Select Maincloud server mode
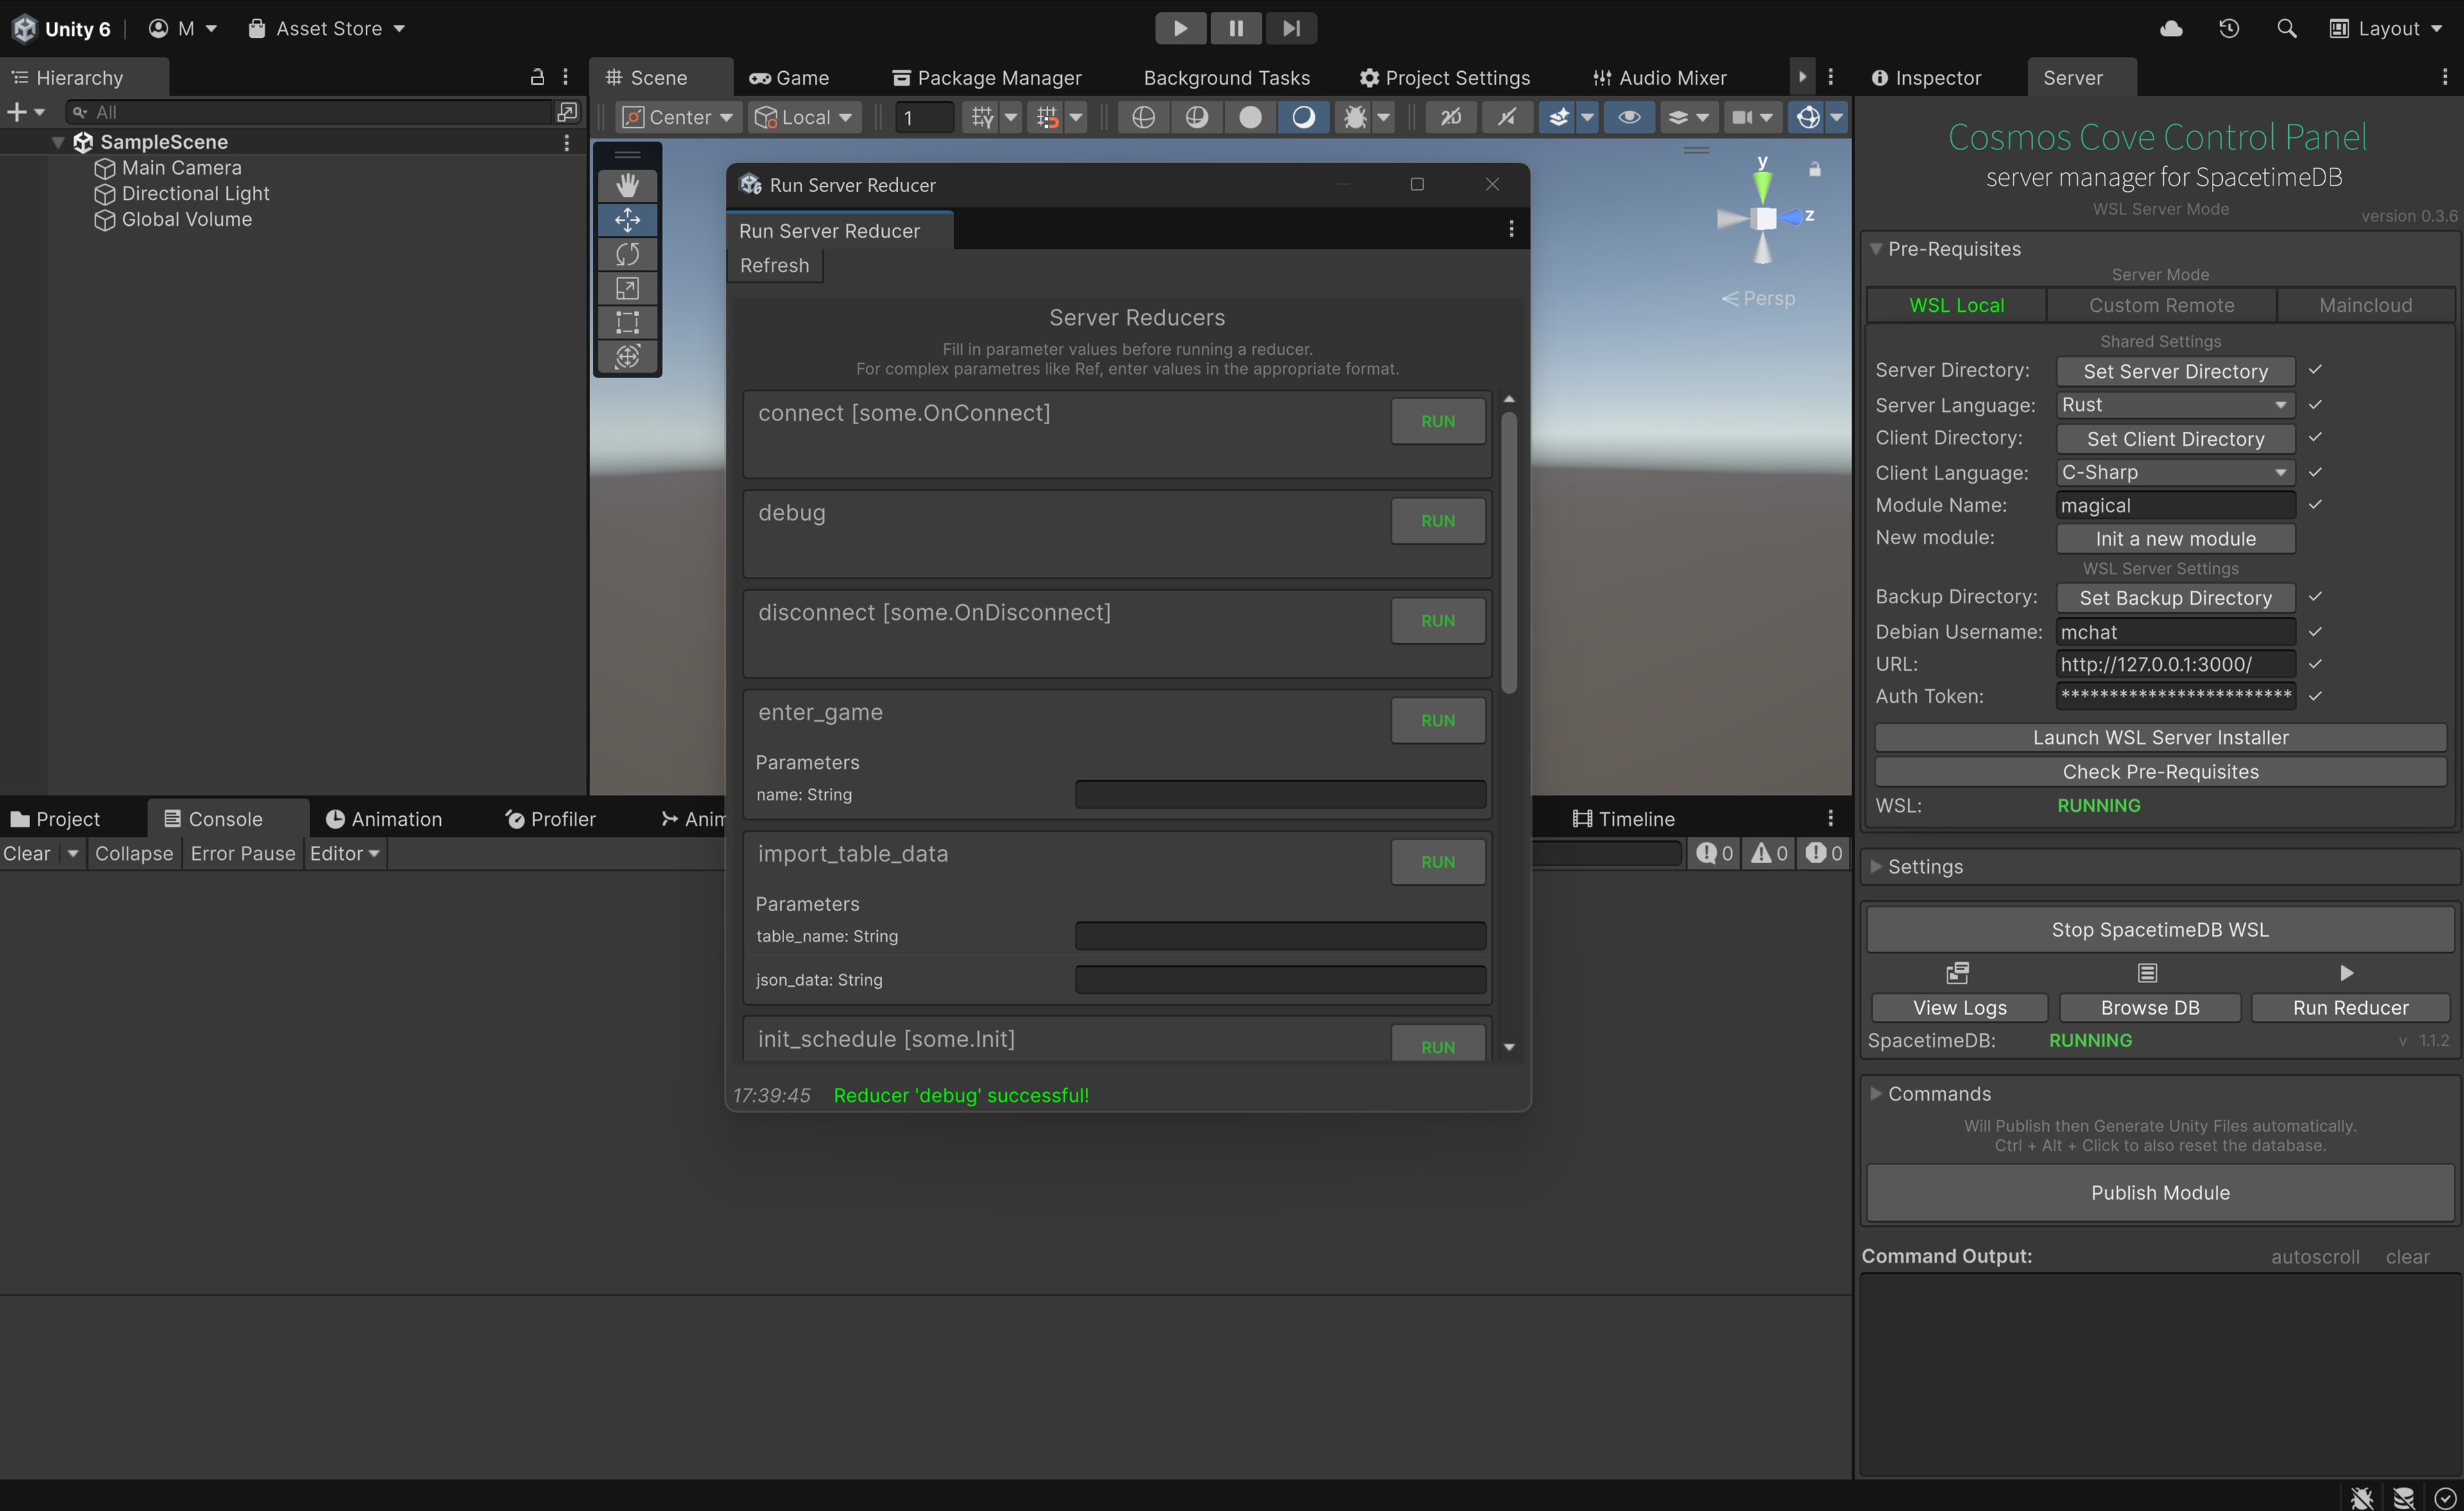 pos(2365,305)
